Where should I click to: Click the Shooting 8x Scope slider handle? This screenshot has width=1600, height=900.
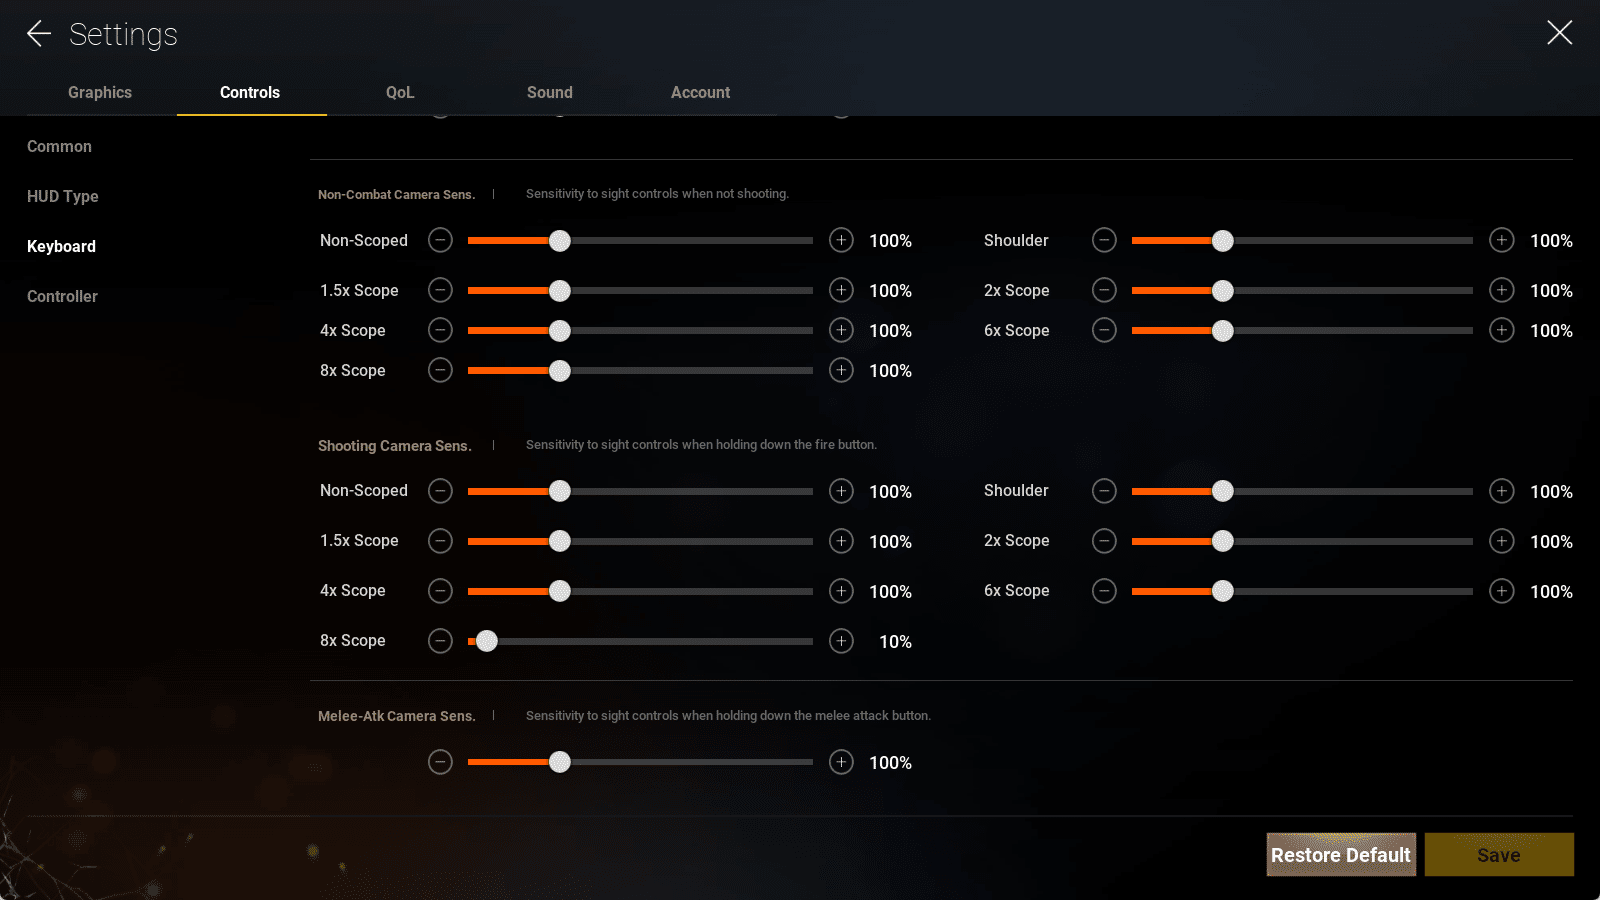[487, 641]
